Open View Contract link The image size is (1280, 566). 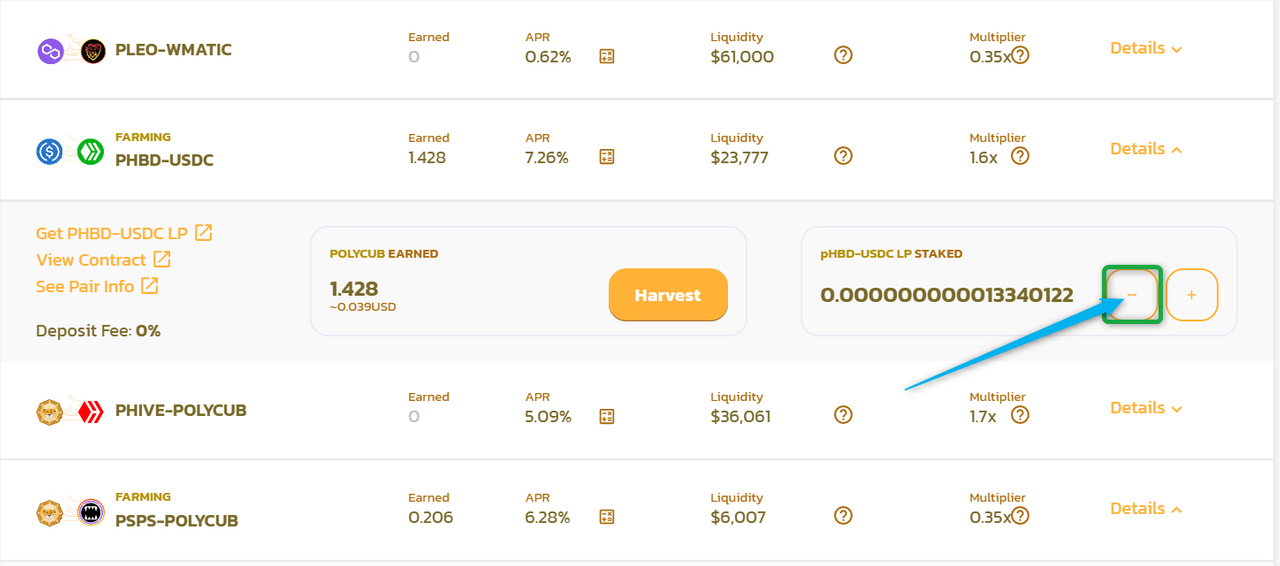103,260
